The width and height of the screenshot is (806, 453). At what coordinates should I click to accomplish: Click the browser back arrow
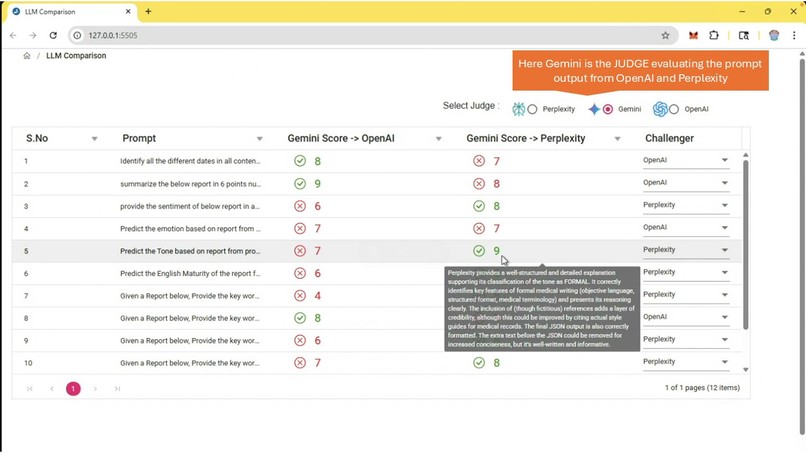pyautogui.click(x=13, y=35)
